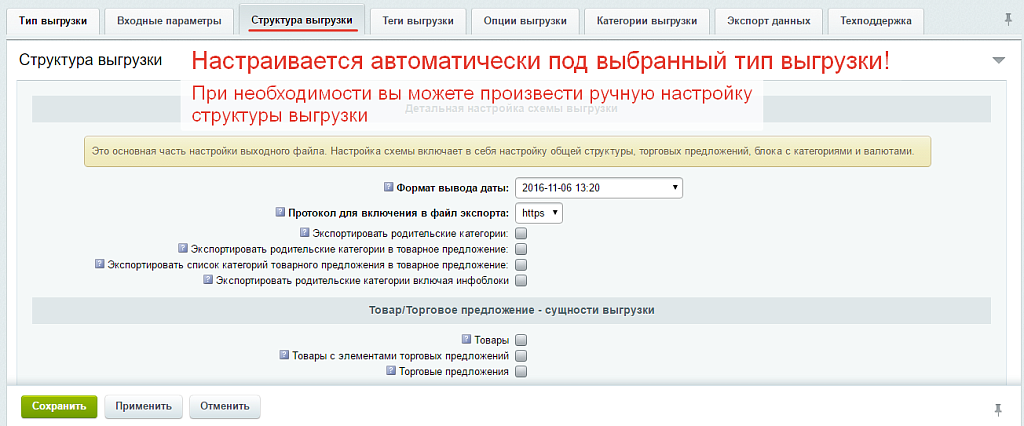Open the 'Экспорт данных' tab
1024x426 pixels.
click(x=775, y=21)
